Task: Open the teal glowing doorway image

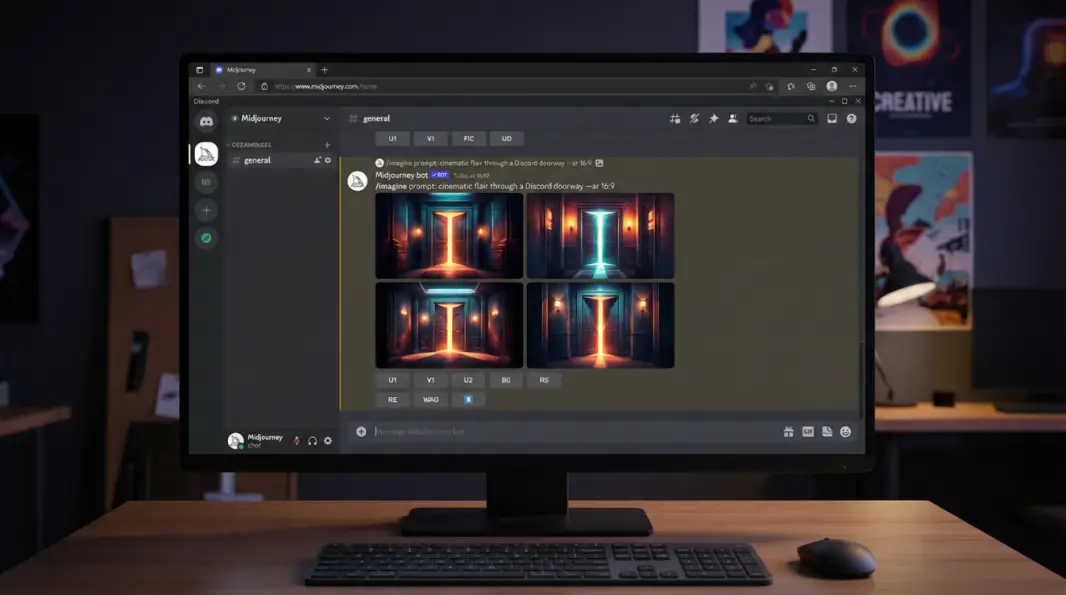Action: 600,236
